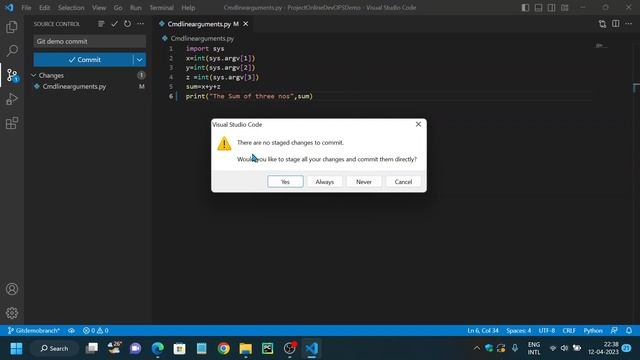Click the Publish branch cloud icon in status bar
The width and height of the screenshot is (640, 360).
click(x=71, y=331)
